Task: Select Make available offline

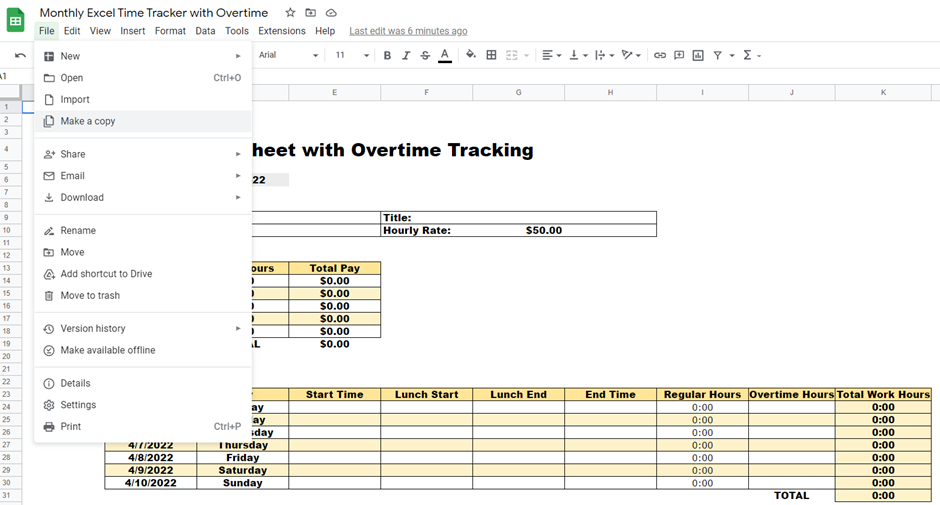Action: pos(143,349)
